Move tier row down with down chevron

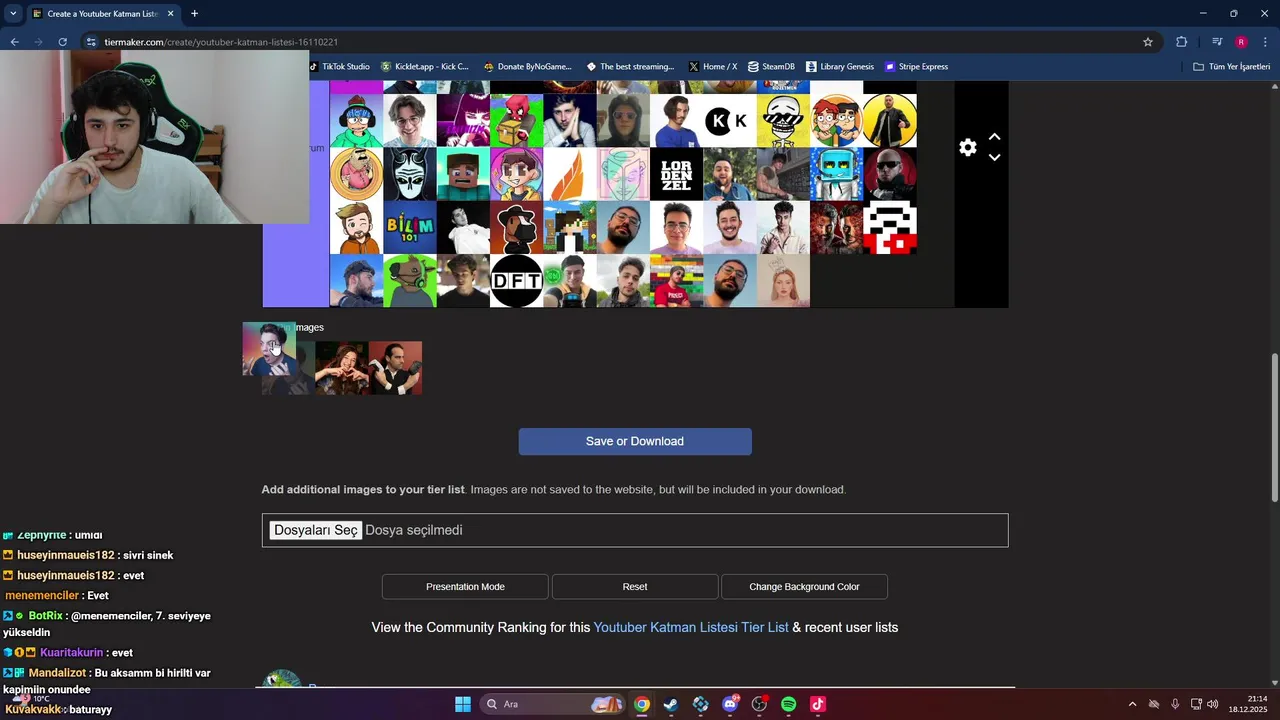click(994, 158)
